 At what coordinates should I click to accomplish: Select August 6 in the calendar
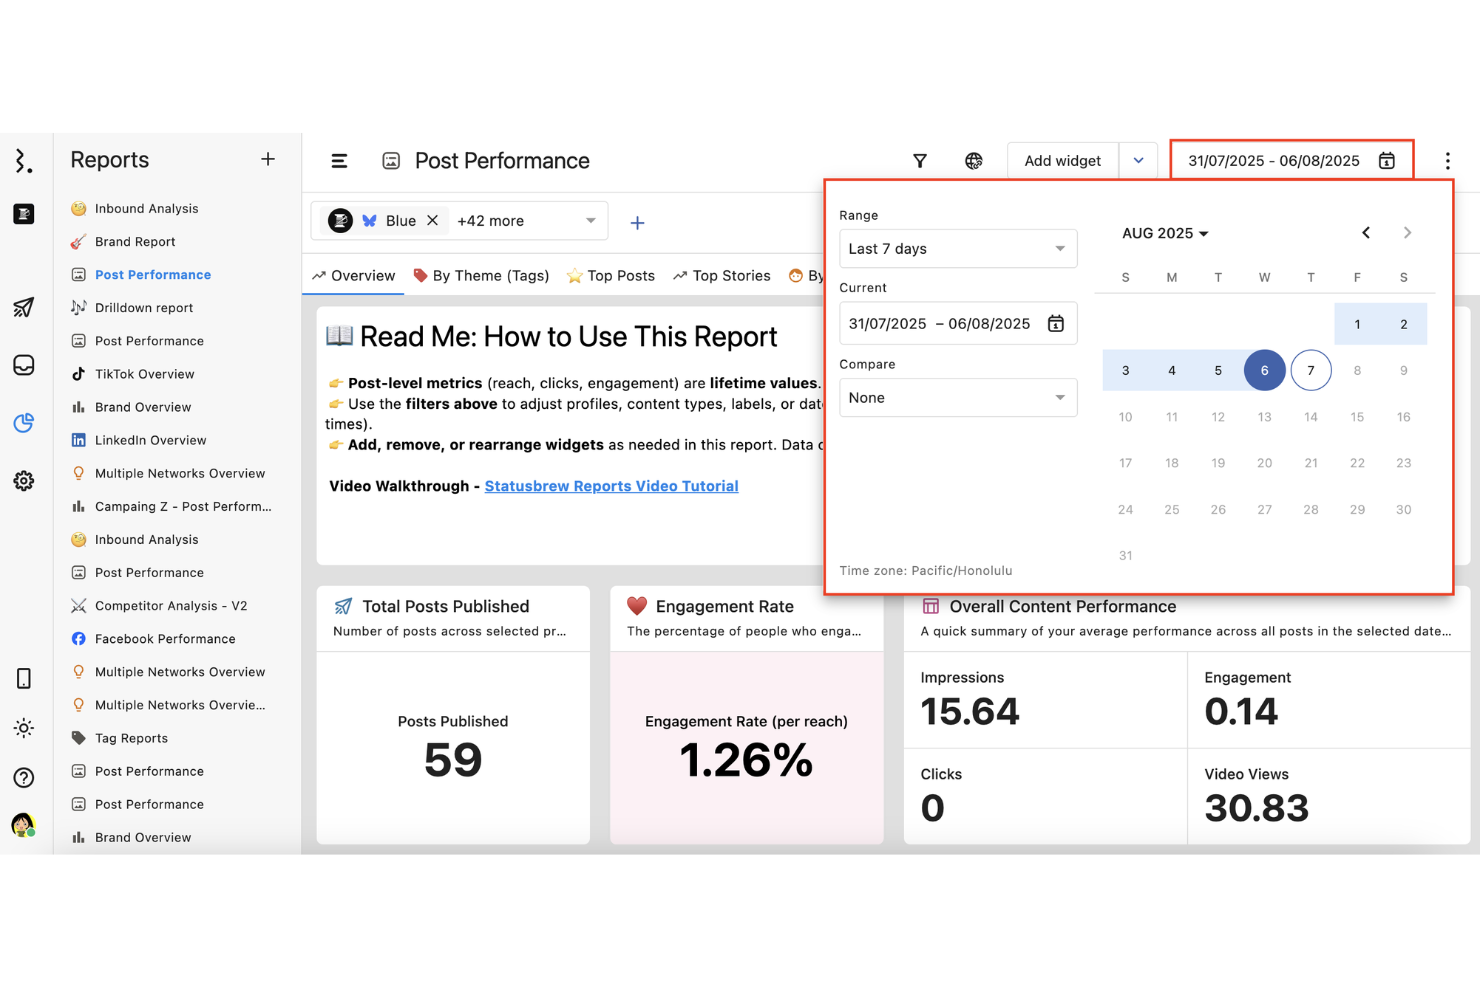(x=1264, y=370)
